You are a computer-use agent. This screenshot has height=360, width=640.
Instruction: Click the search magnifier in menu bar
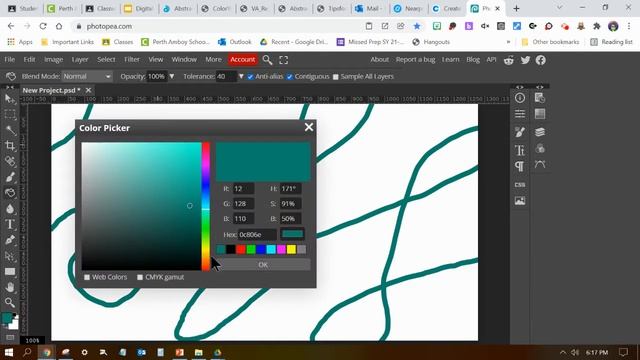(x=267, y=60)
